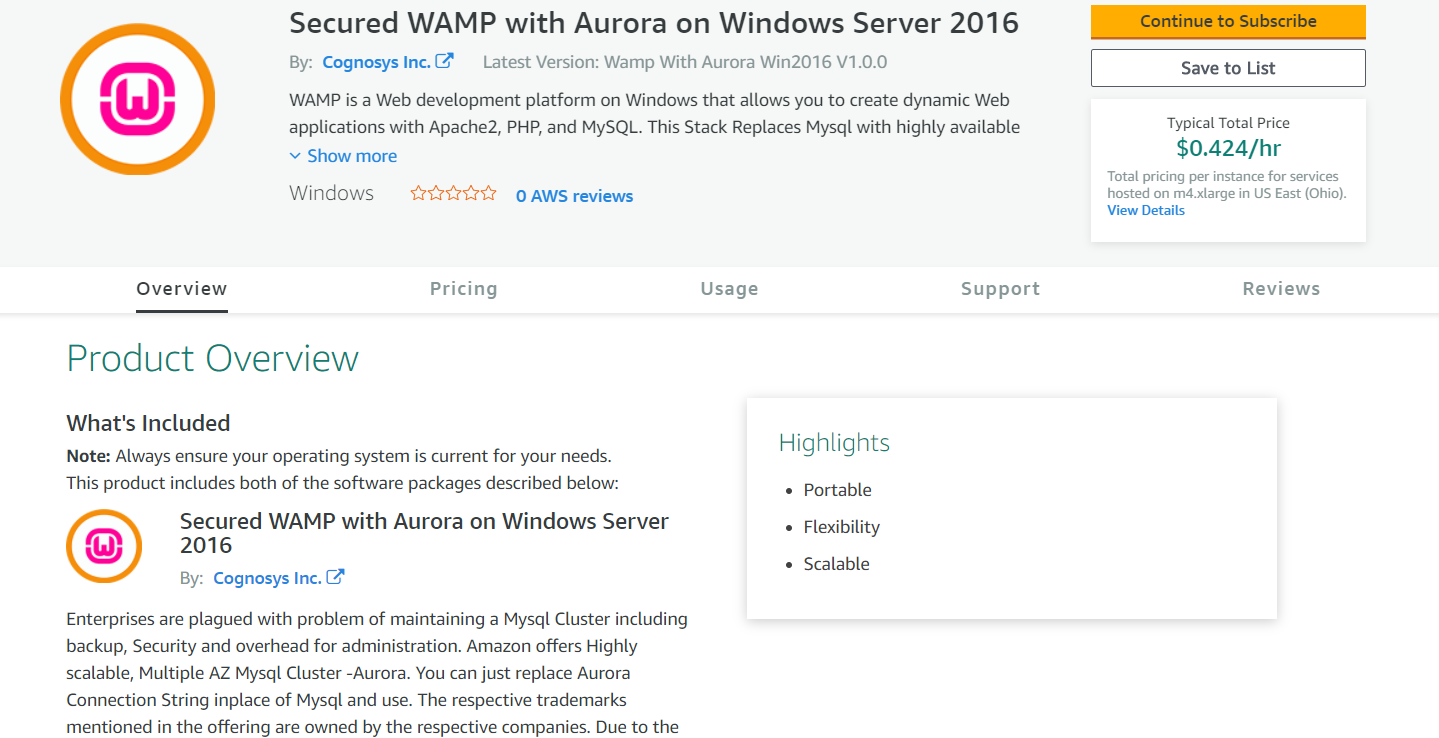Switch to the Overview tab
Viewport: 1439px width, 738px height.
pyautogui.click(x=182, y=289)
